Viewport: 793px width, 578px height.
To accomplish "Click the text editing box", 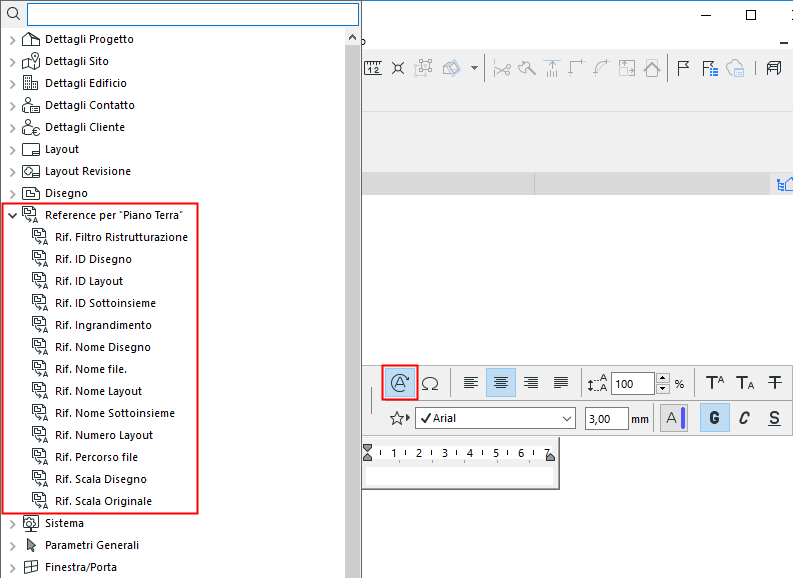I will pyautogui.click(x=460, y=476).
